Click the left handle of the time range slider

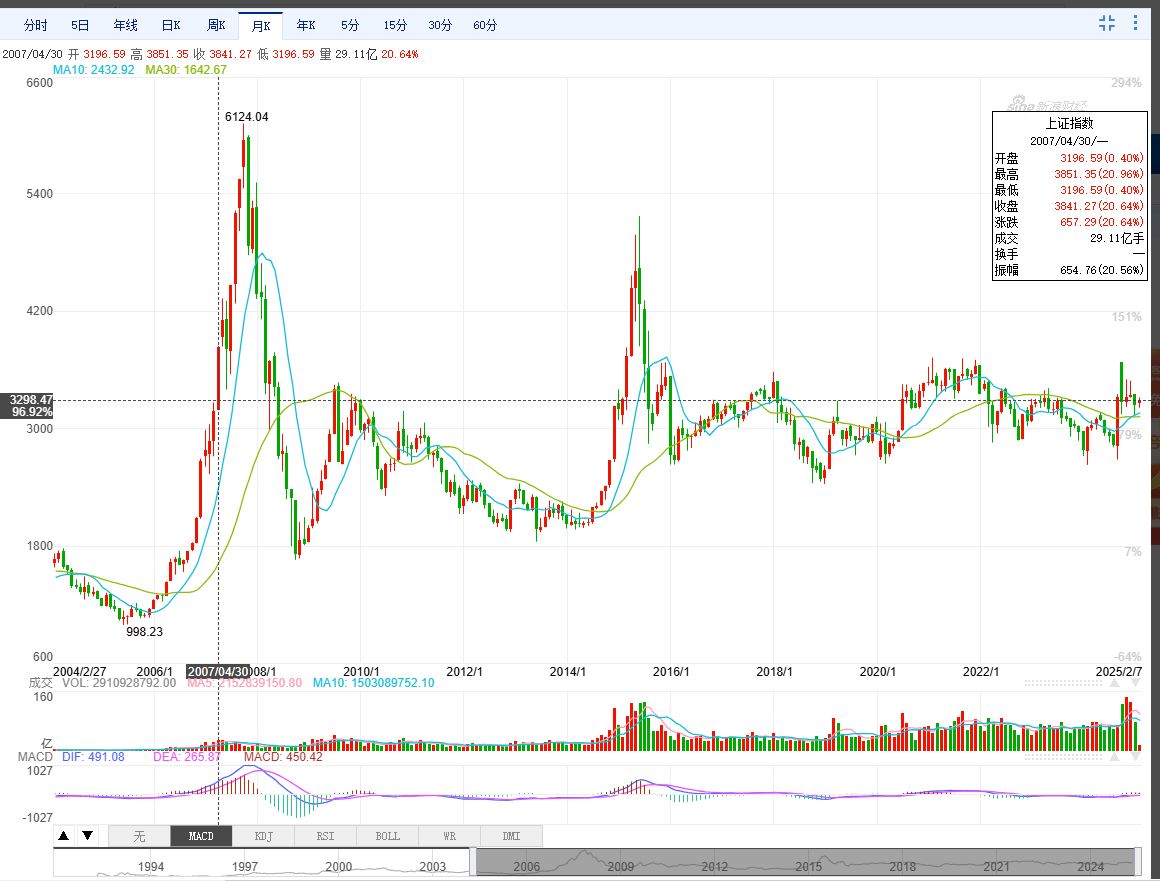tap(474, 862)
